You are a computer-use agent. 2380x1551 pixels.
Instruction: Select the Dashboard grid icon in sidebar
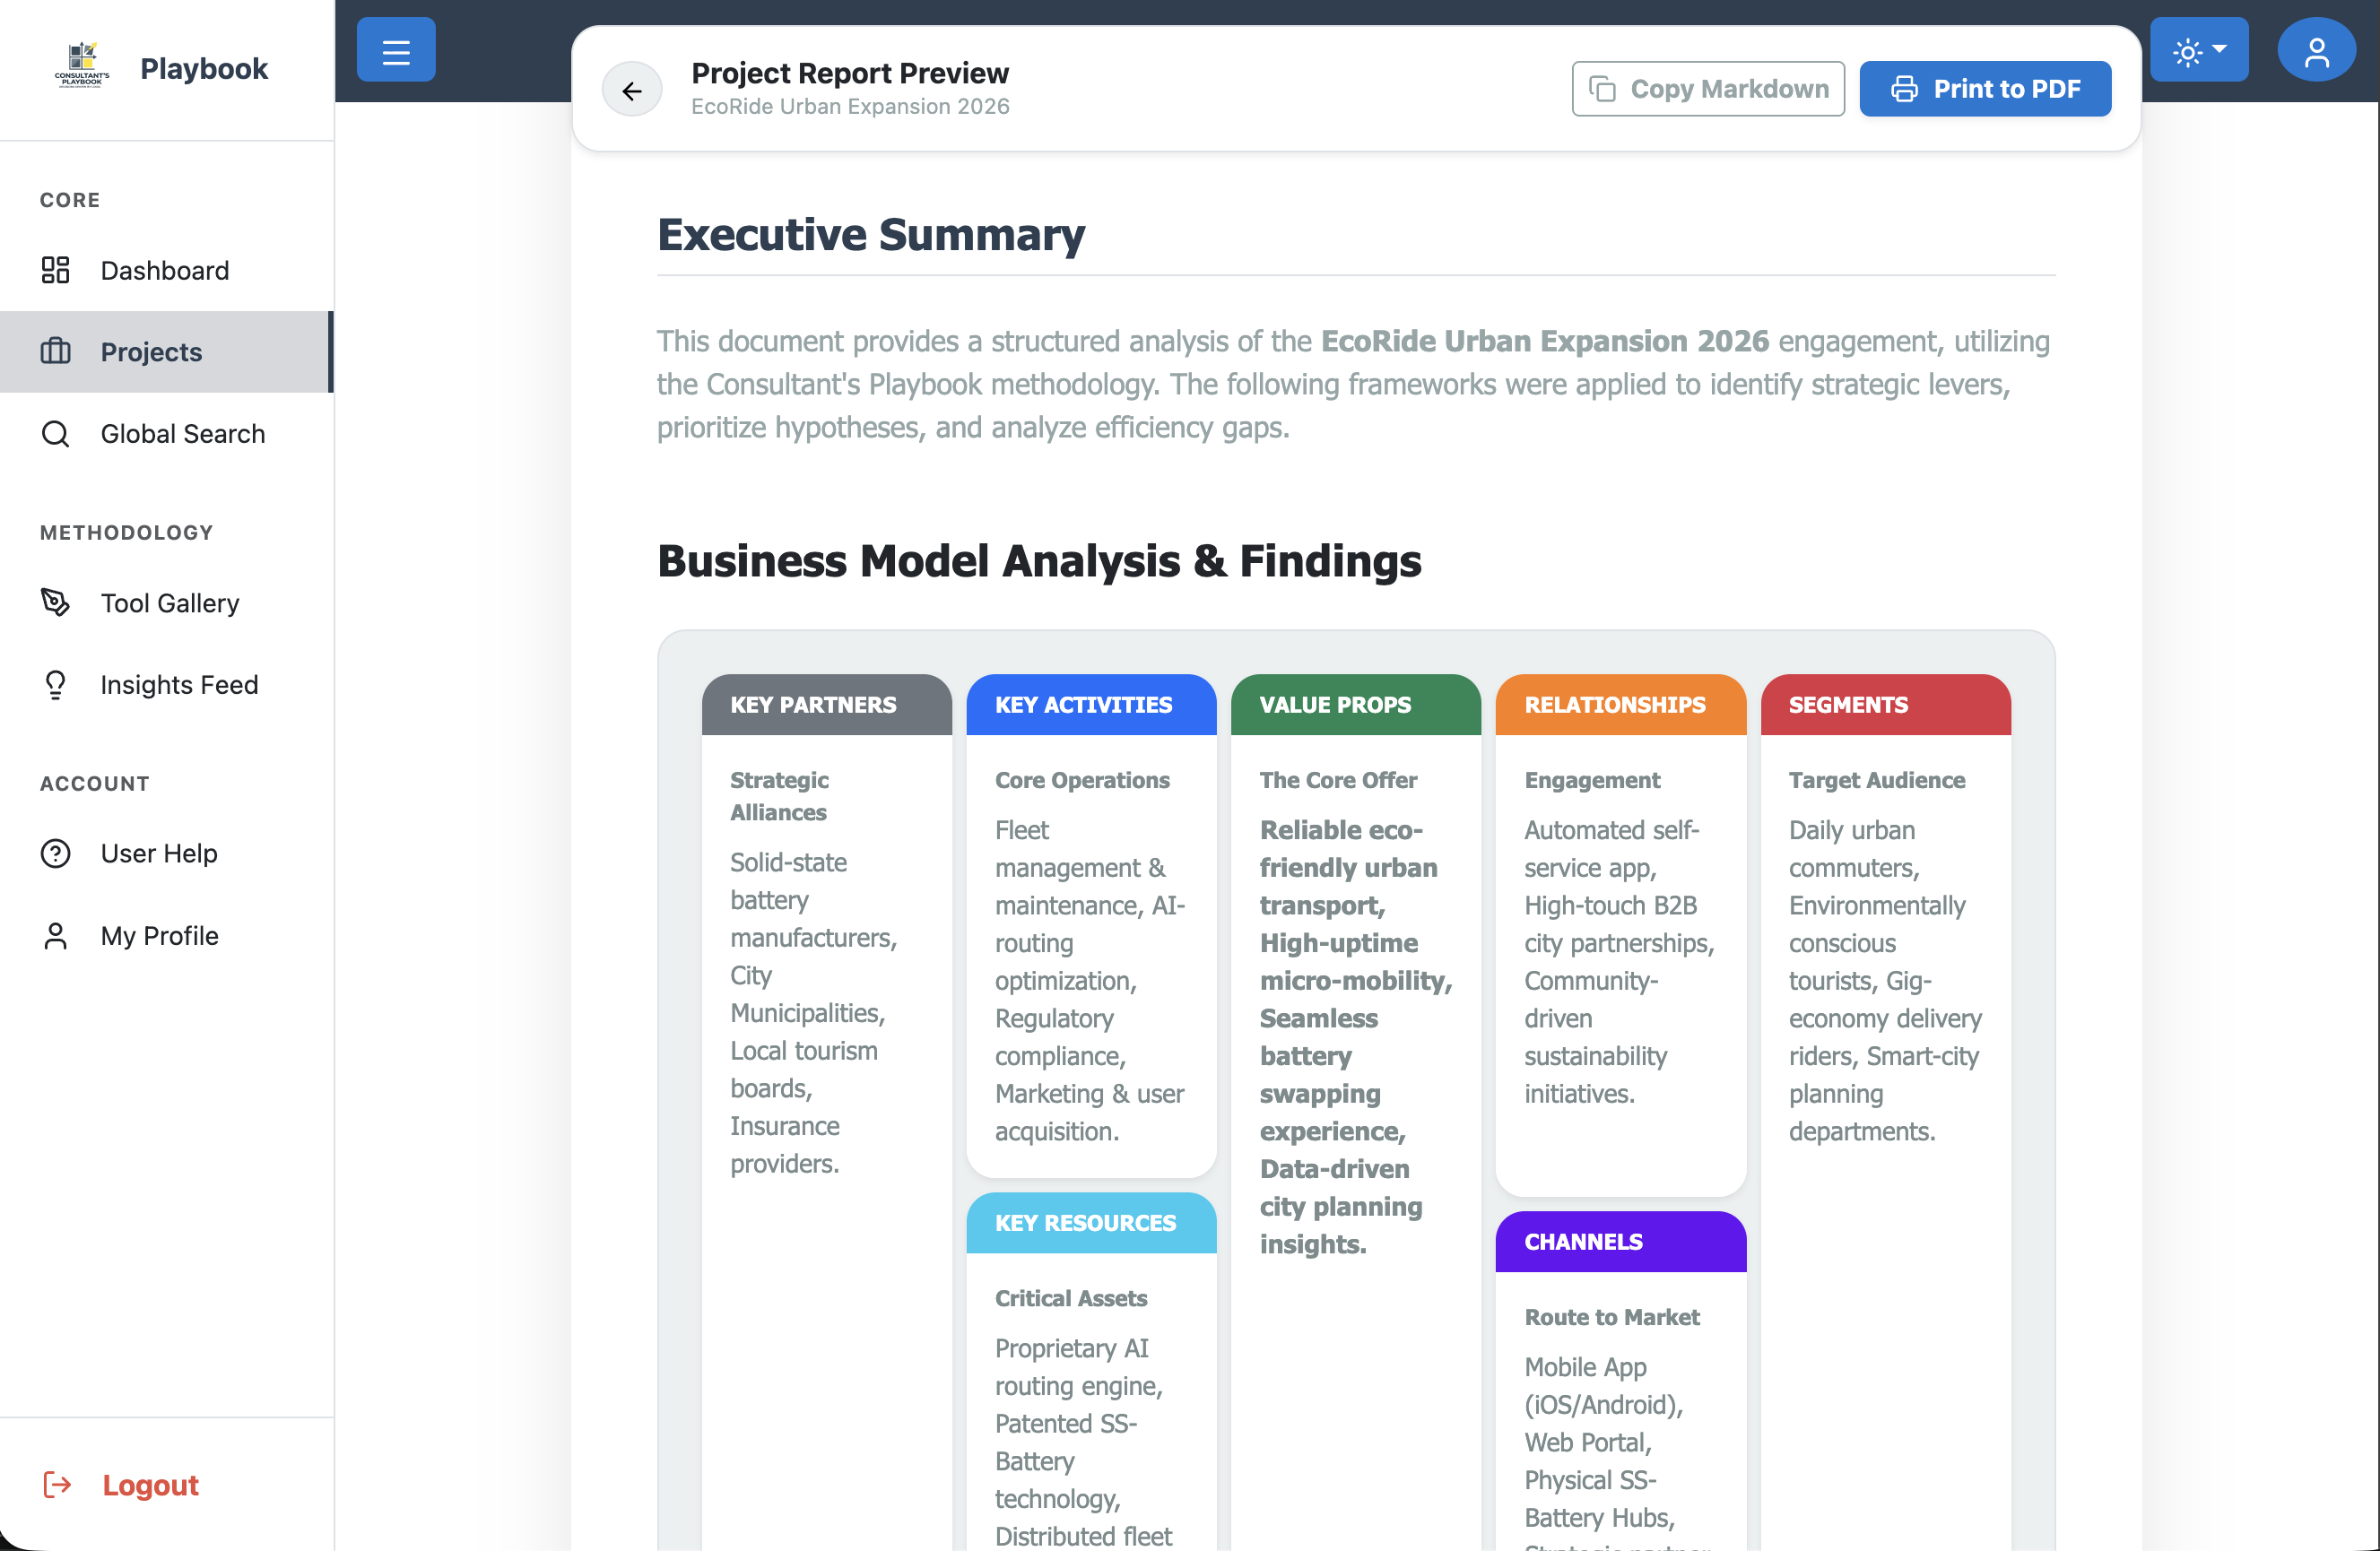[55, 270]
